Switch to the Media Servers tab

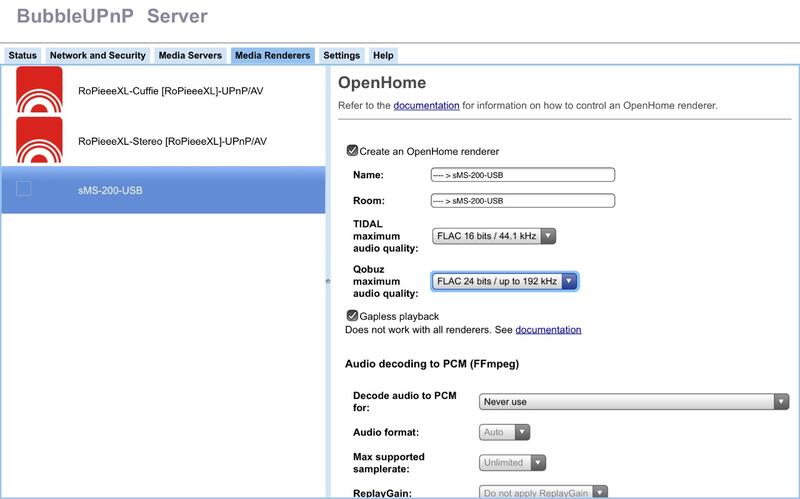click(x=189, y=56)
